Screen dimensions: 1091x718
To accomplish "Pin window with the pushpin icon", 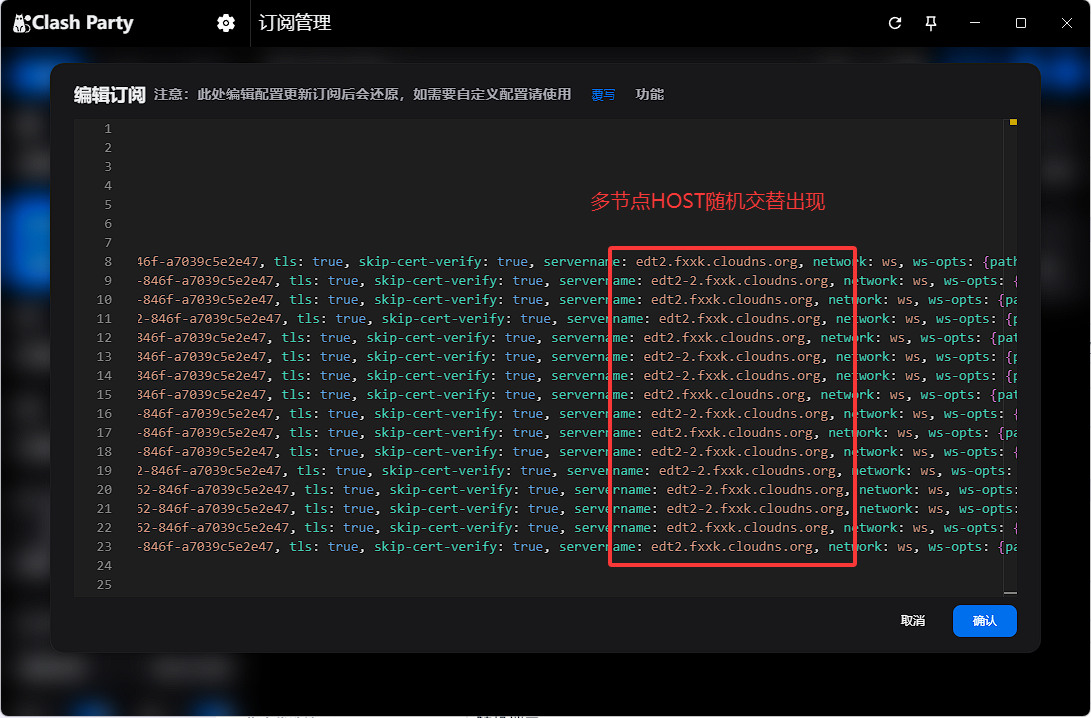I will [x=931, y=23].
